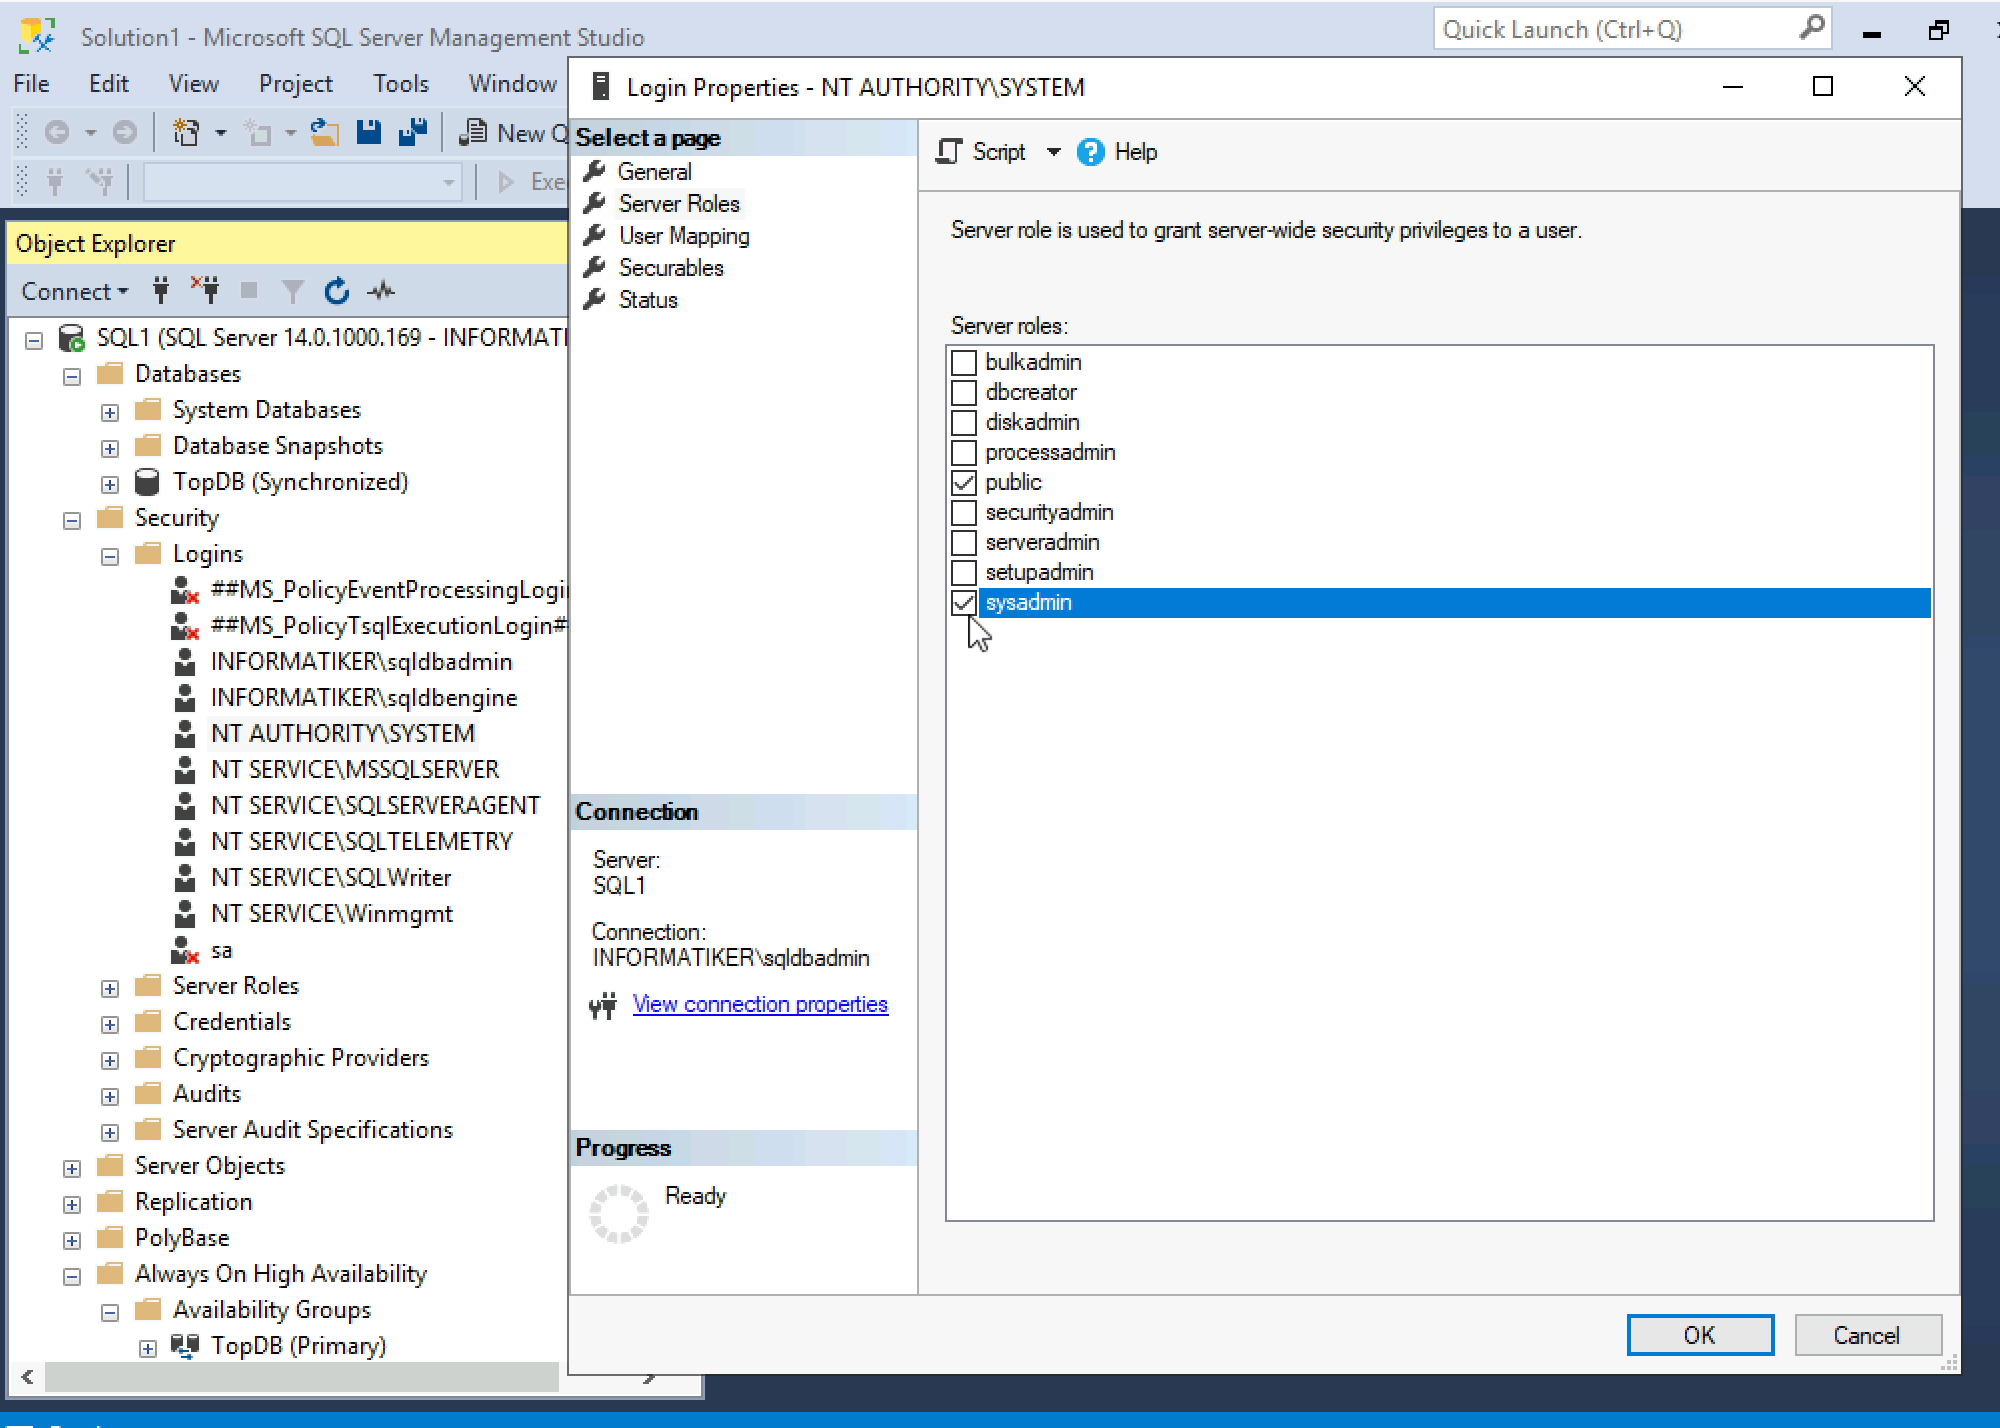Open the Tools menu

(x=401, y=84)
